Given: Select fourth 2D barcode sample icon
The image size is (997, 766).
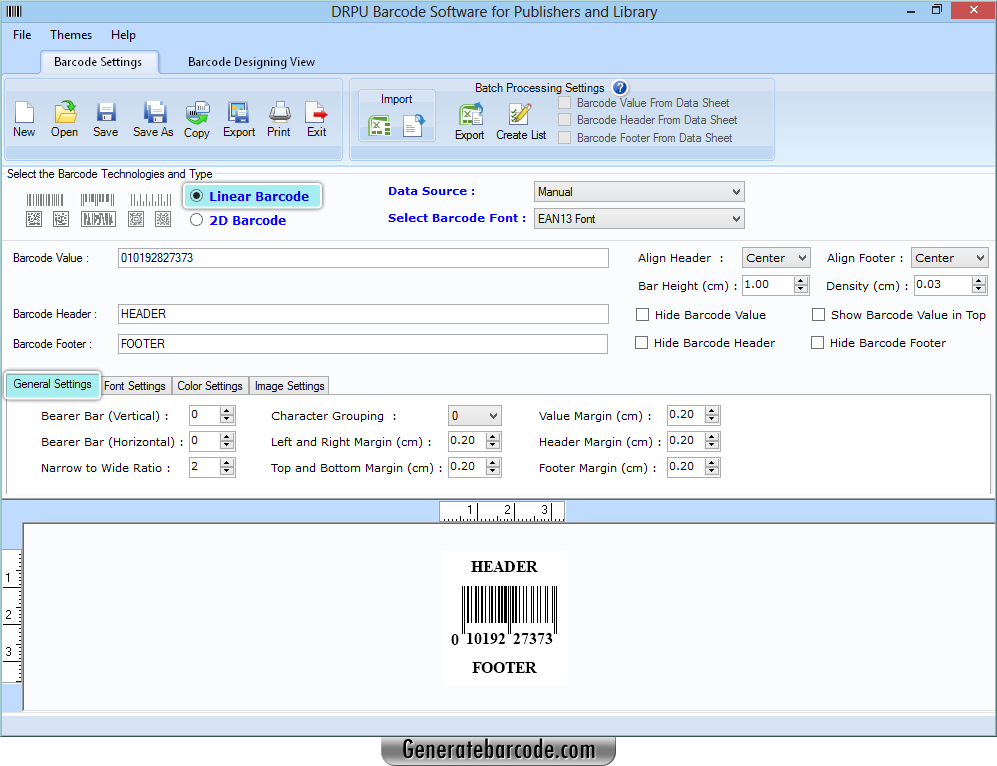Looking at the screenshot, I should coord(136,219).
